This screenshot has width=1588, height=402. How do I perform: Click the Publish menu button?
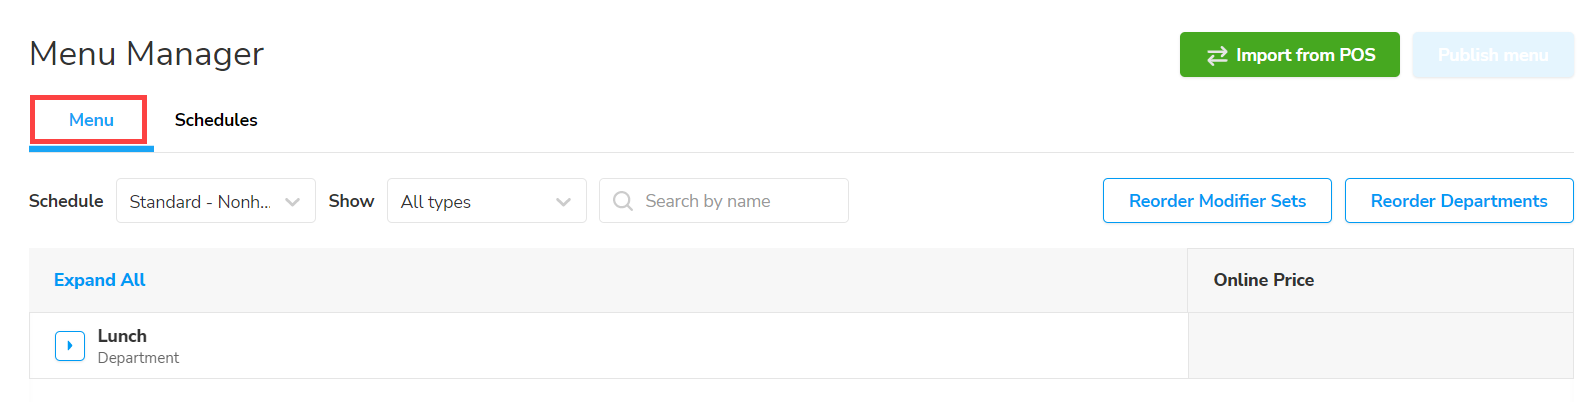[x=1492, y=55]
